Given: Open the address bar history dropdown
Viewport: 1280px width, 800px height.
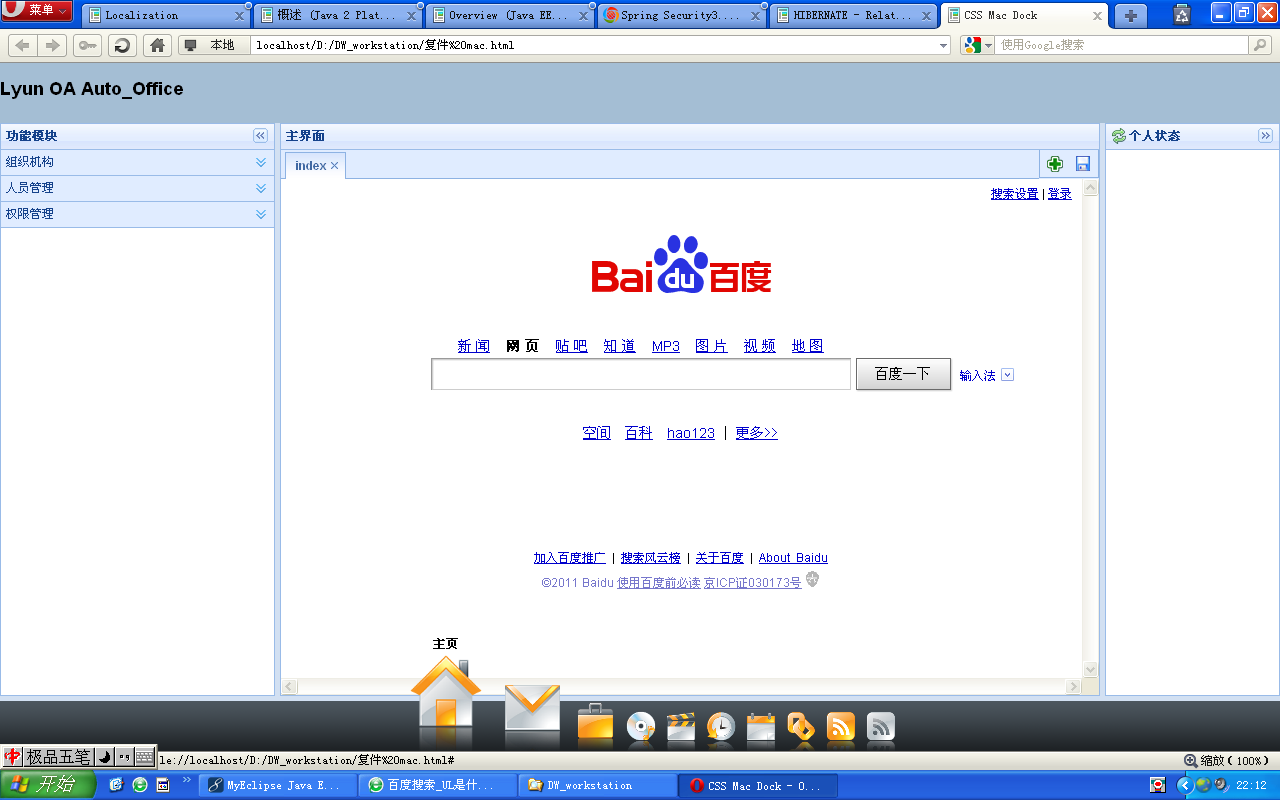Looking at the screenshot, I should 944,45.
